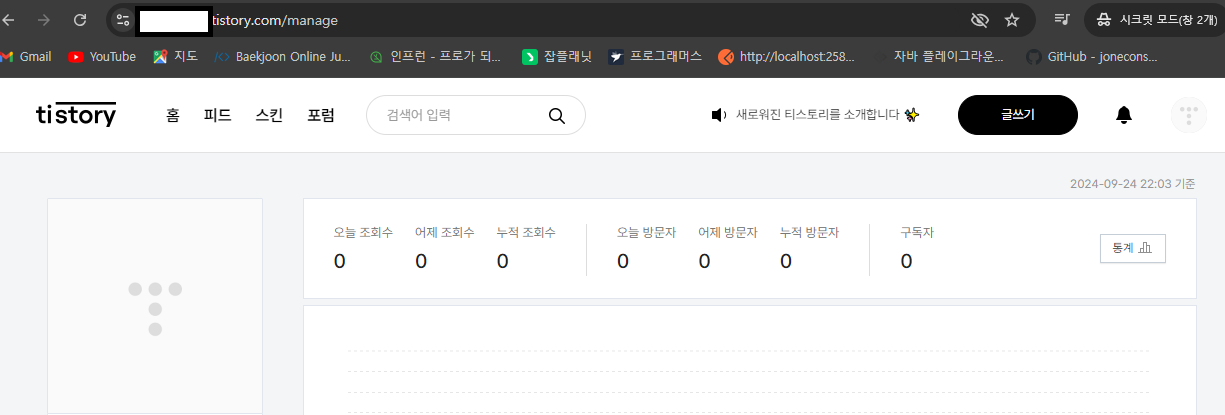This screenshot has height=415, width=1225.
Task: Open the 프로그래머스 bookmark
Action: click(655, 57)
